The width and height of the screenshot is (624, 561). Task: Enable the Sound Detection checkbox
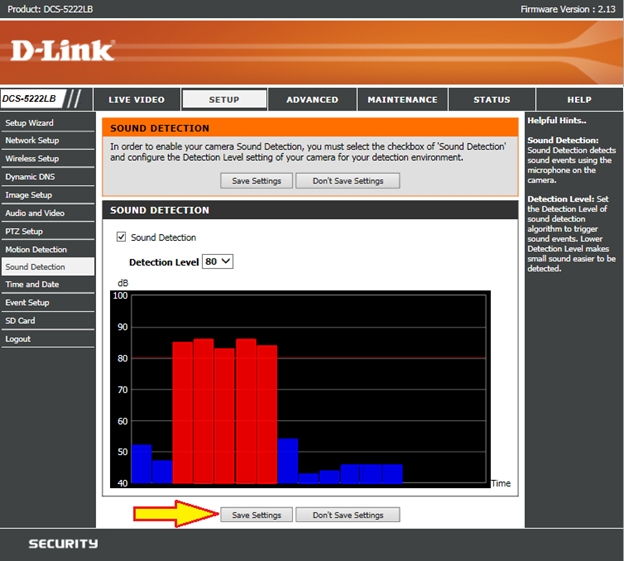click(x=122, y=237)
